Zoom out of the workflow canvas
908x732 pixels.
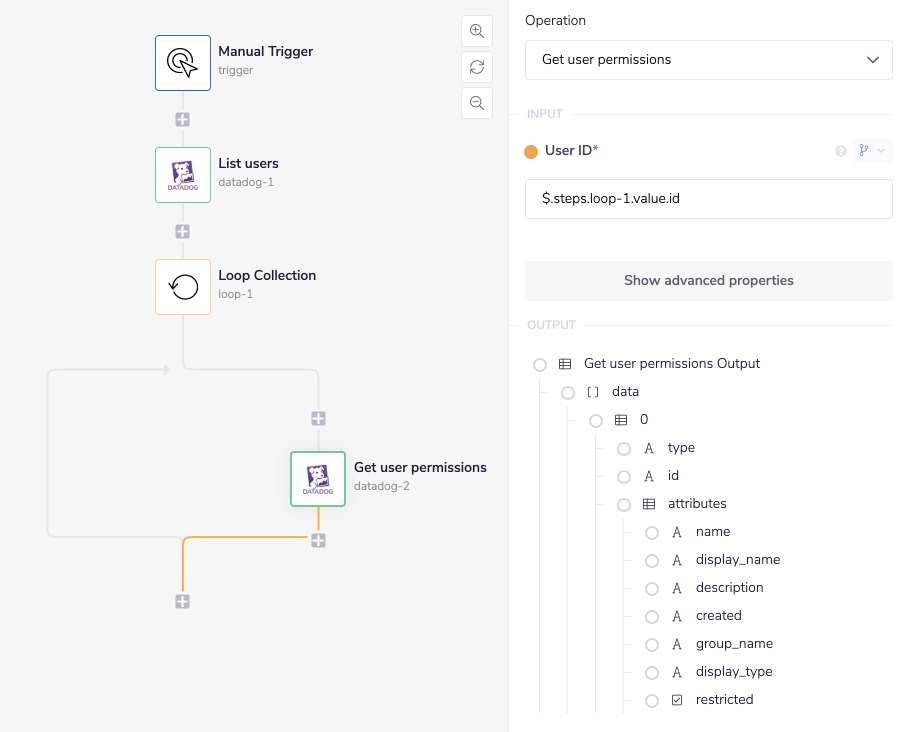[x=477, y=103]
